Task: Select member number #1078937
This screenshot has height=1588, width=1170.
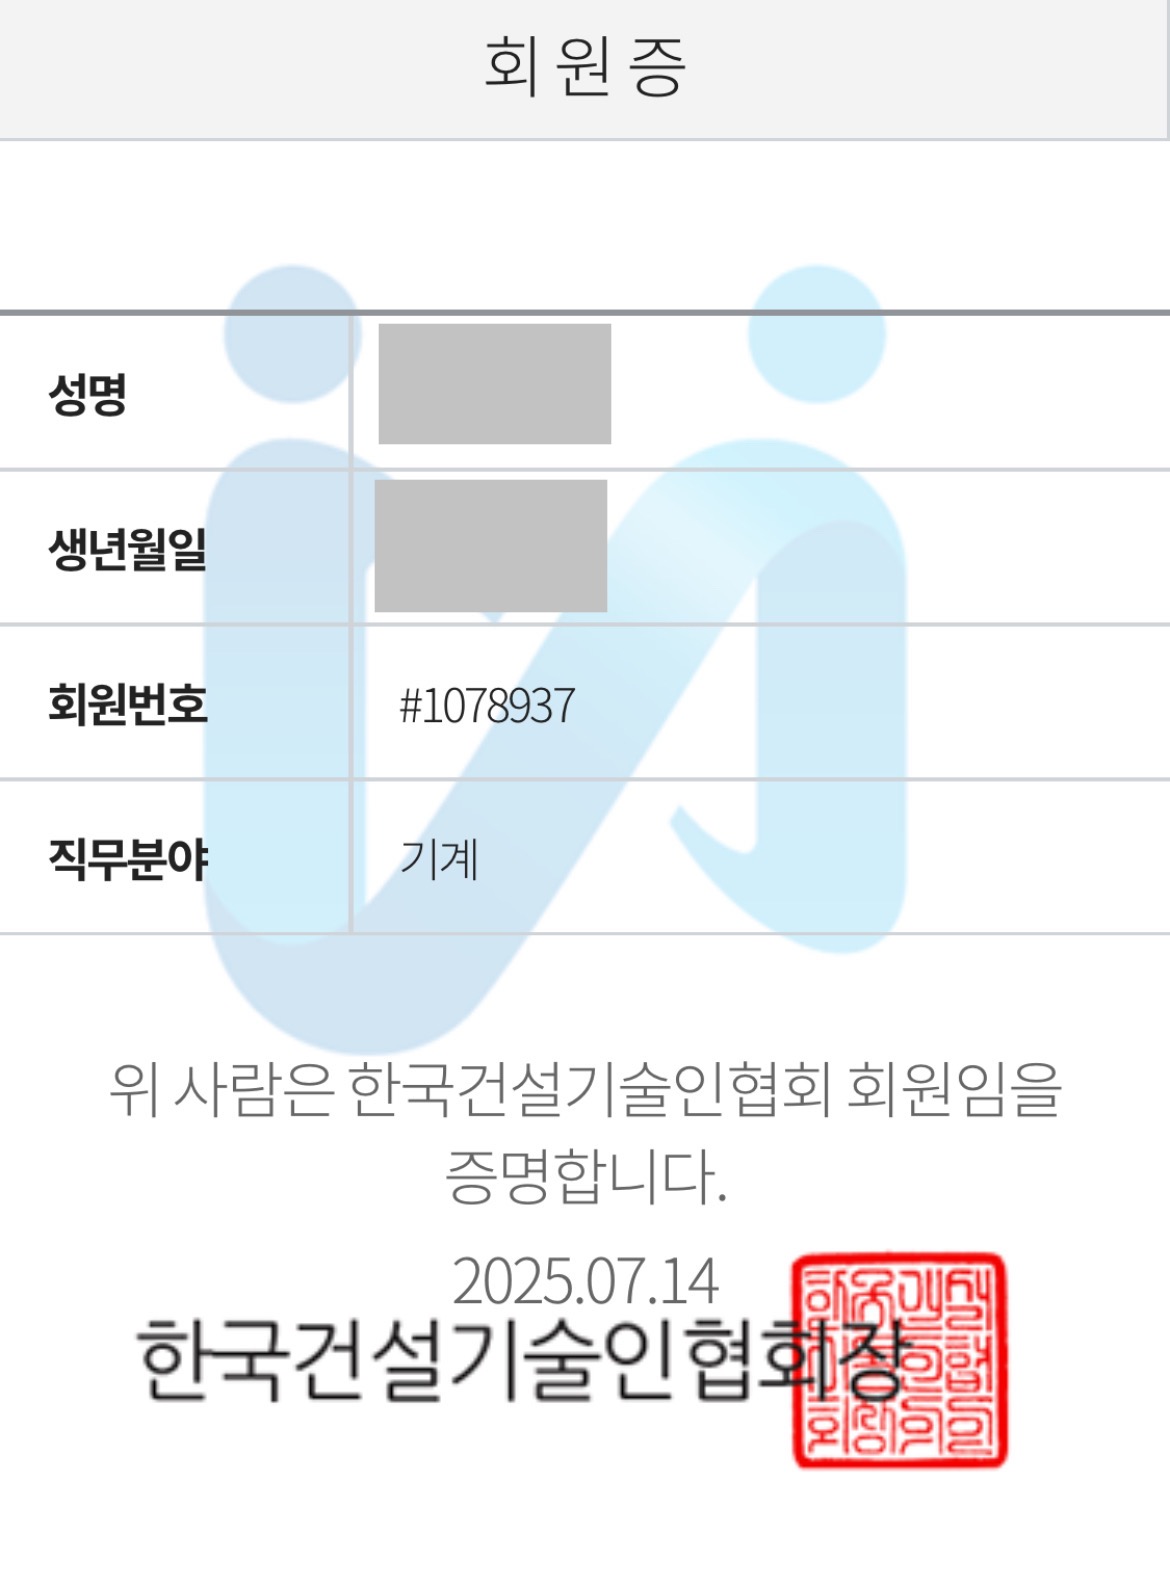Action: [x=487, y=706]
